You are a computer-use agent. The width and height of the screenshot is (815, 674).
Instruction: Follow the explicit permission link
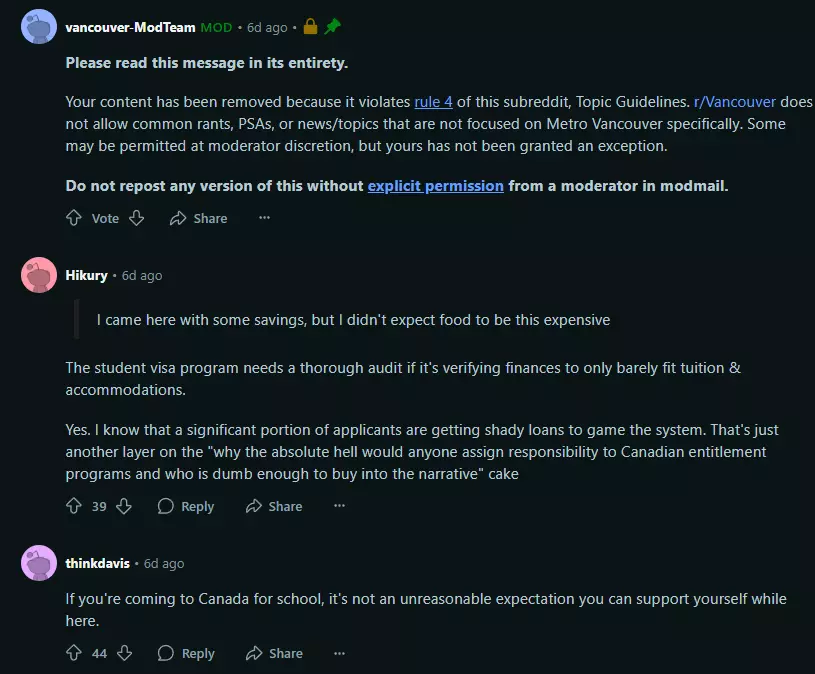click(x=436, y=186)
